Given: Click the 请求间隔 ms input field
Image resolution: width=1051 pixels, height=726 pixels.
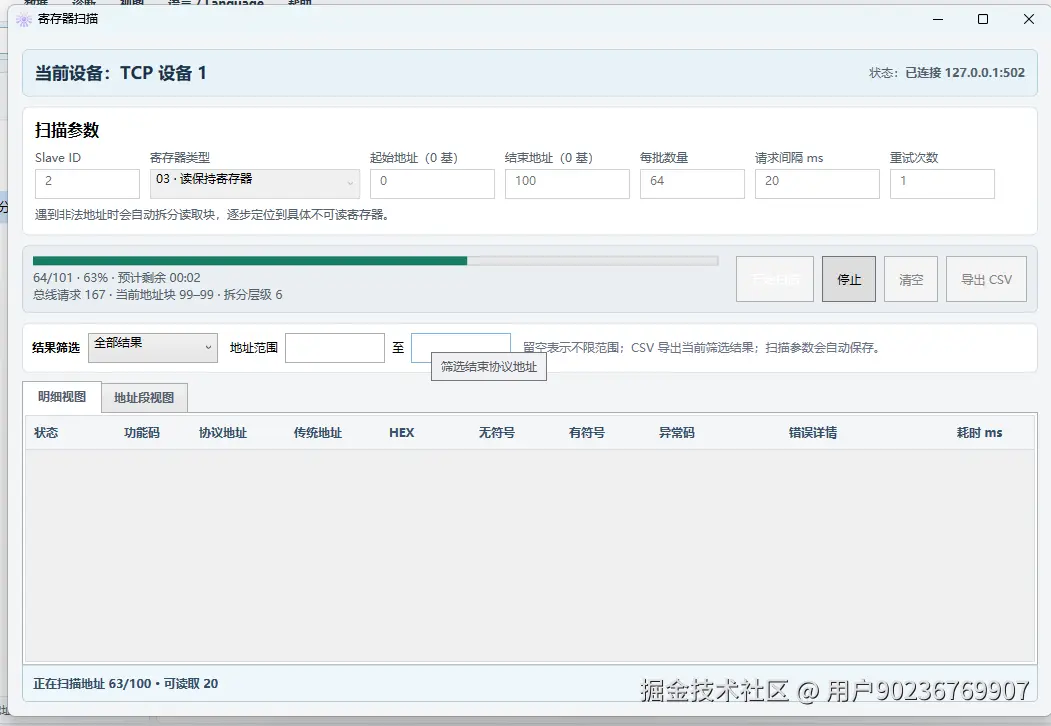Looking at the screenshot, I should tap(817, 183).
